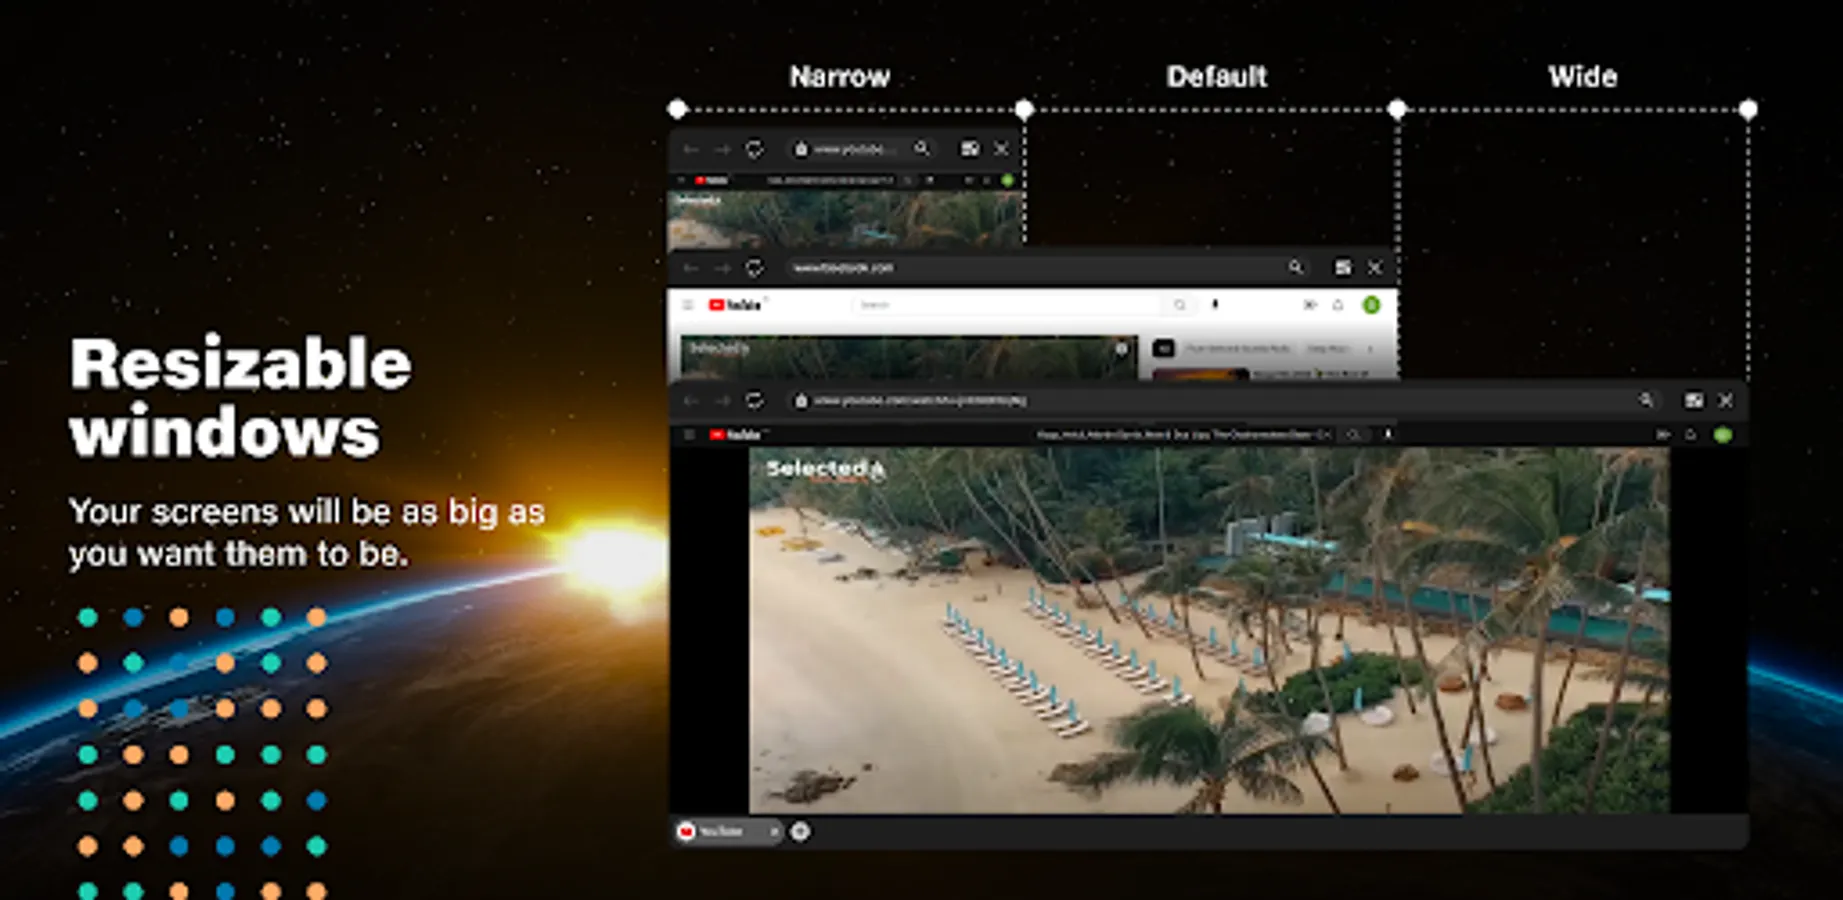This screenshot has width=1843, height=900.
Task: Open search in the narrow window toolbar
Action: click(922, 148)
